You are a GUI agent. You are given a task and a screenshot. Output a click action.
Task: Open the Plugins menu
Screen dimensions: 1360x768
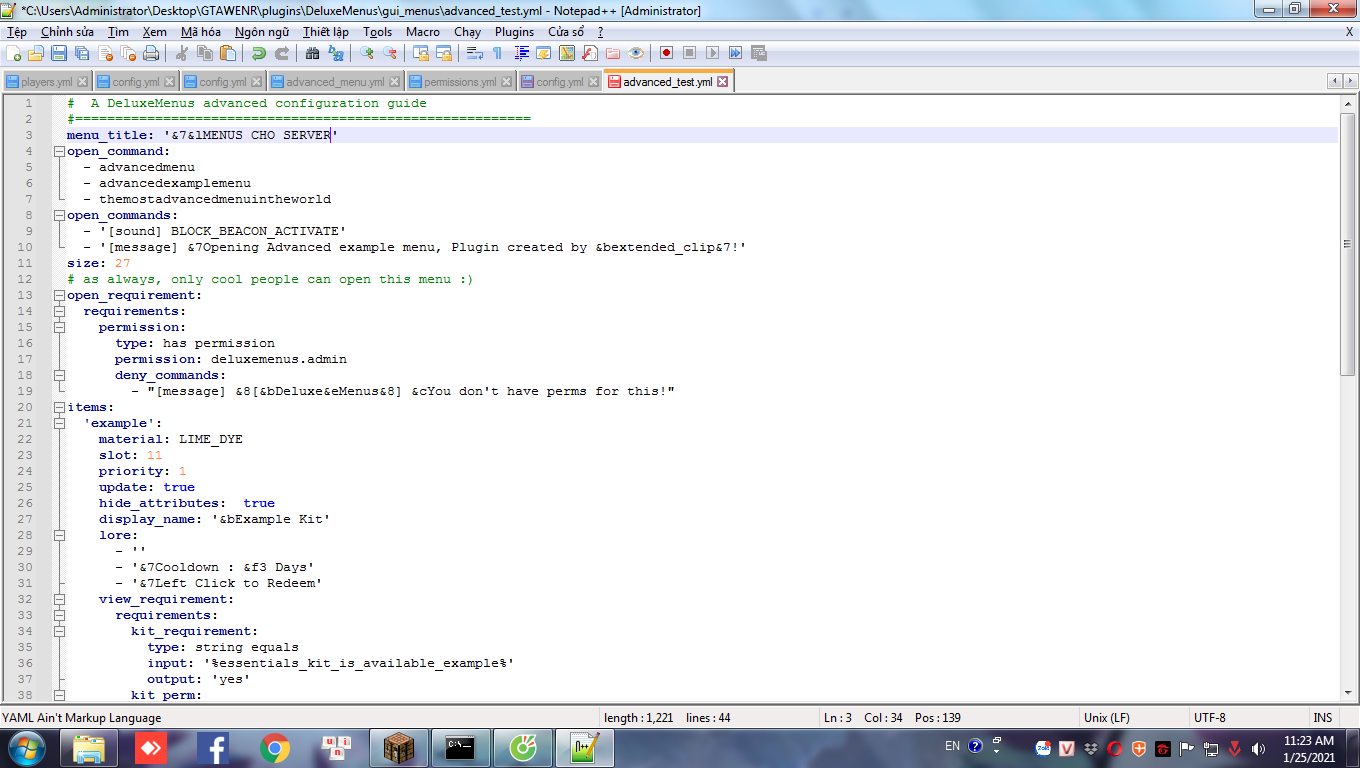pyautogui.click(x=514, y=32)
